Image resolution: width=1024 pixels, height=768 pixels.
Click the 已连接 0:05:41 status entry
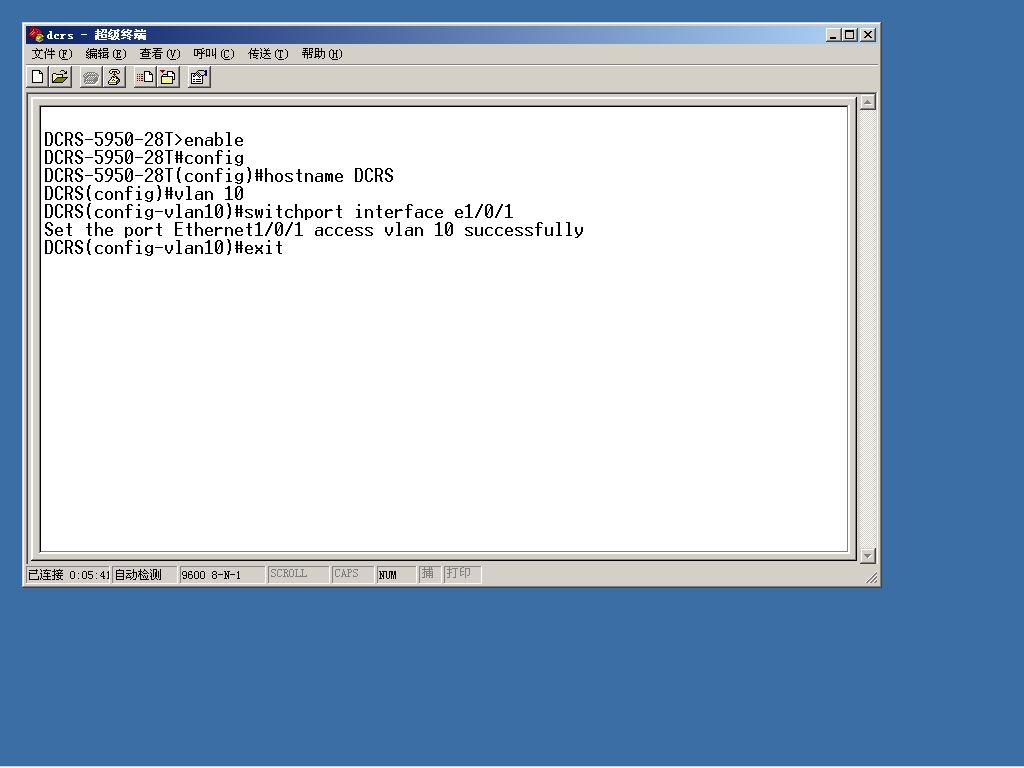point(68,575)
